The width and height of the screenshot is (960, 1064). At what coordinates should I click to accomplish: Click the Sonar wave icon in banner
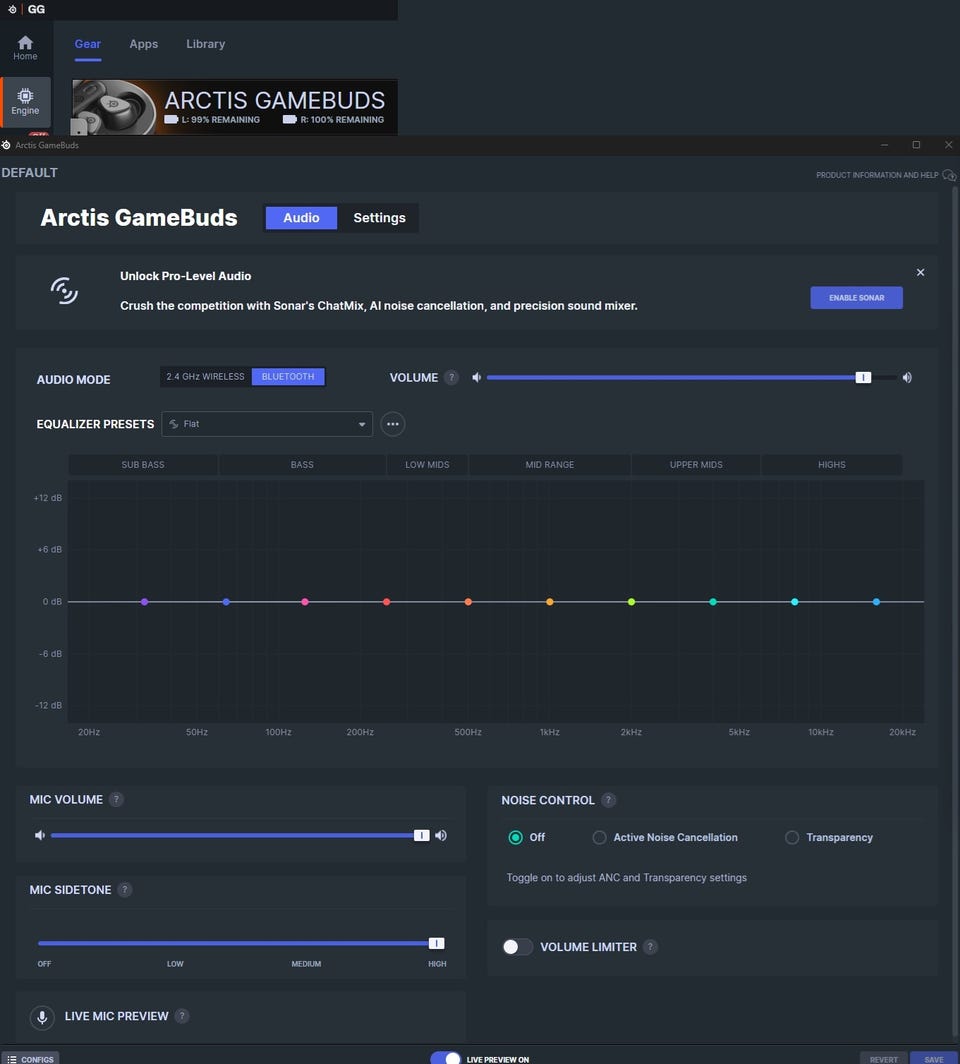pyautogui.click(x=64, y=291)
